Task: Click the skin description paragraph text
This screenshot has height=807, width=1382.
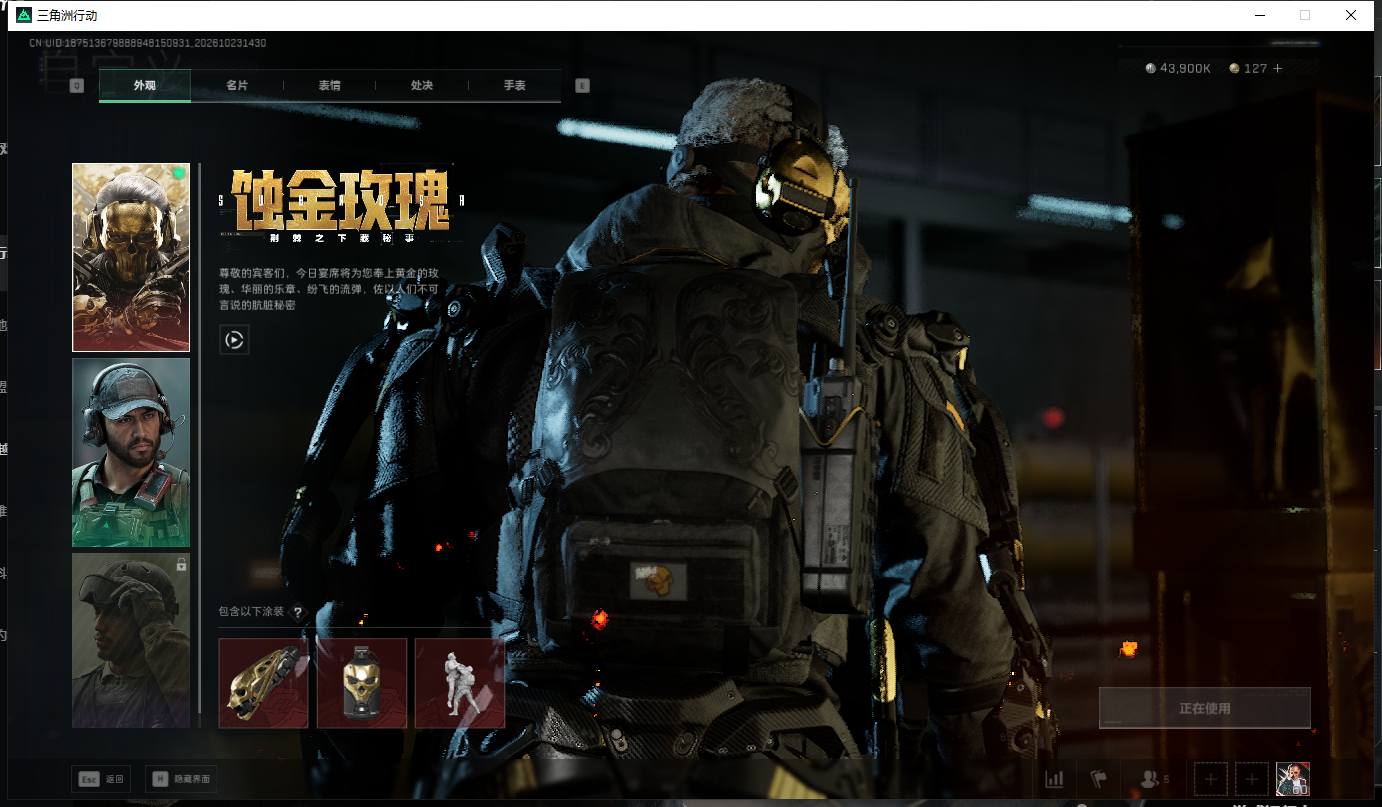Action: click(329, 289)
